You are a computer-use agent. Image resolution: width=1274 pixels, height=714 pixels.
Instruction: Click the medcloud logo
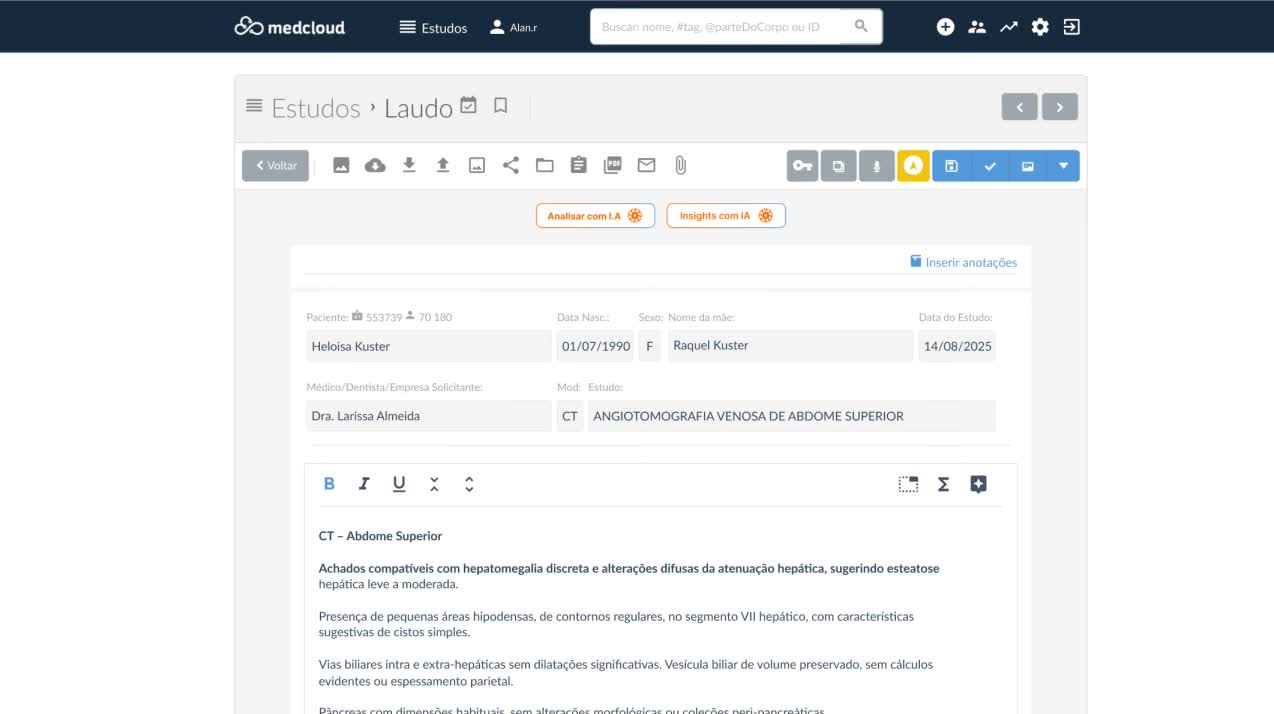point(290,27)
